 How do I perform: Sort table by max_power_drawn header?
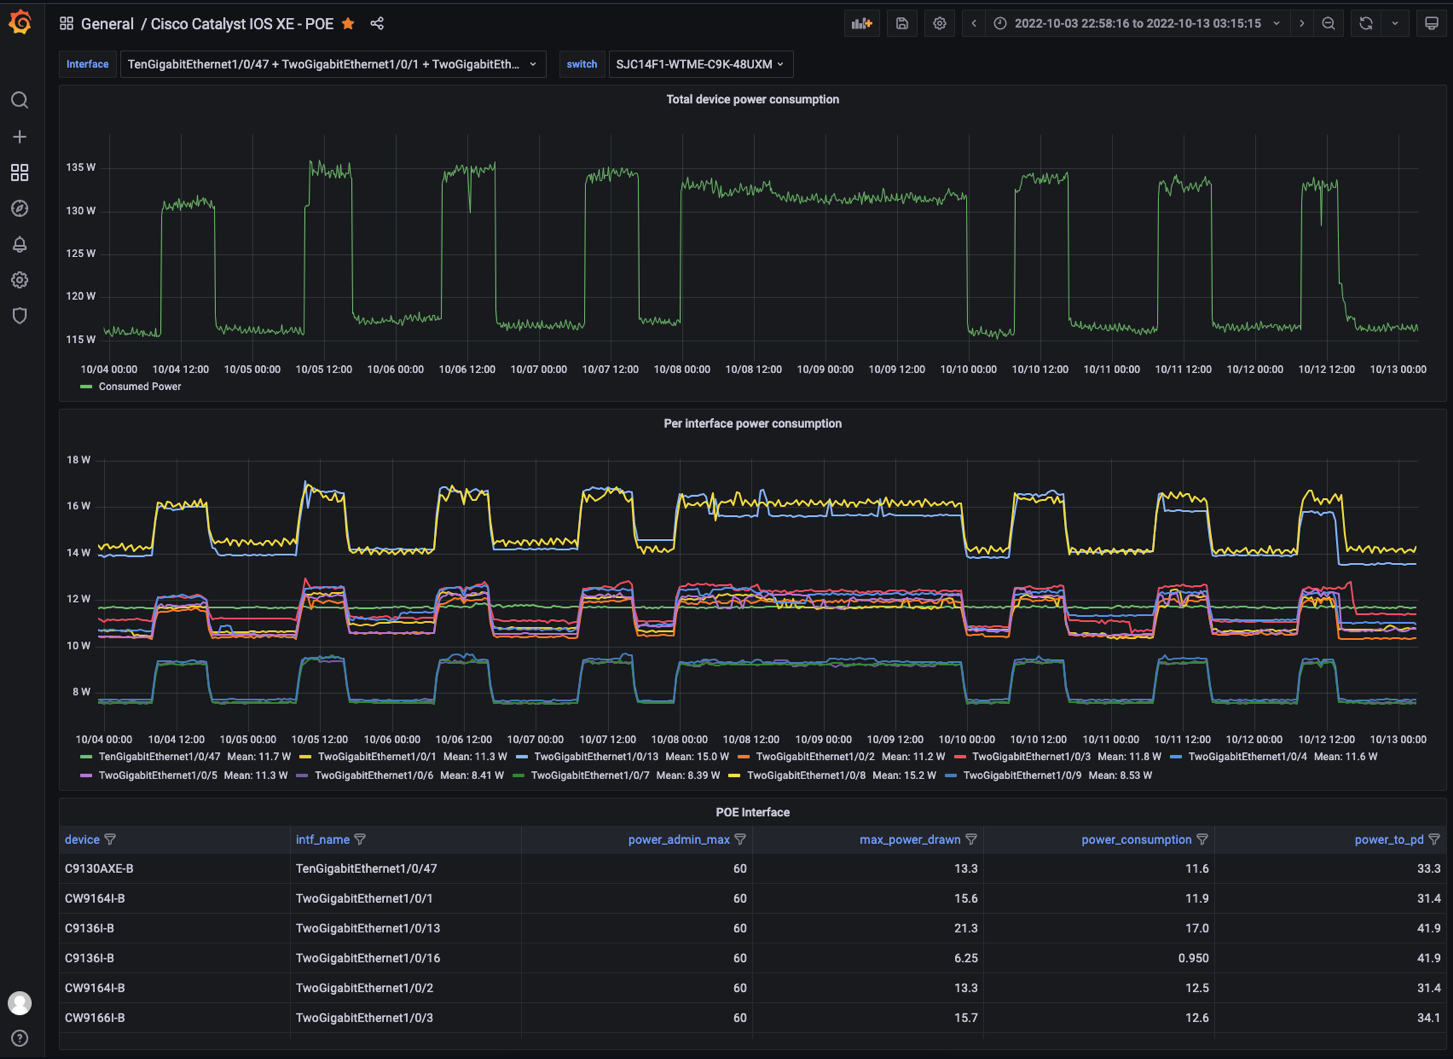point(910,840)
